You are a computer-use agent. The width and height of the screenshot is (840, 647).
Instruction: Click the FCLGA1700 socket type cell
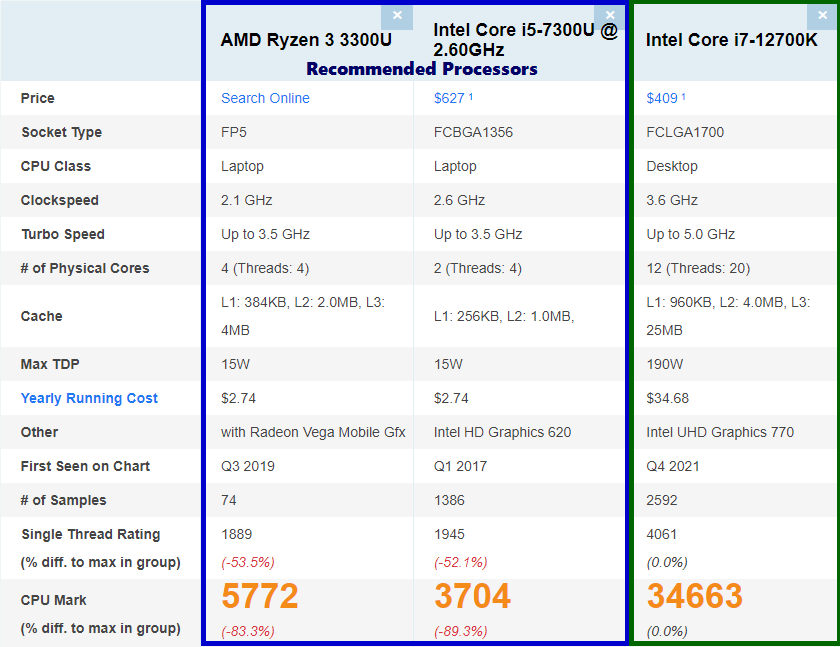click(x=685, y=132)
